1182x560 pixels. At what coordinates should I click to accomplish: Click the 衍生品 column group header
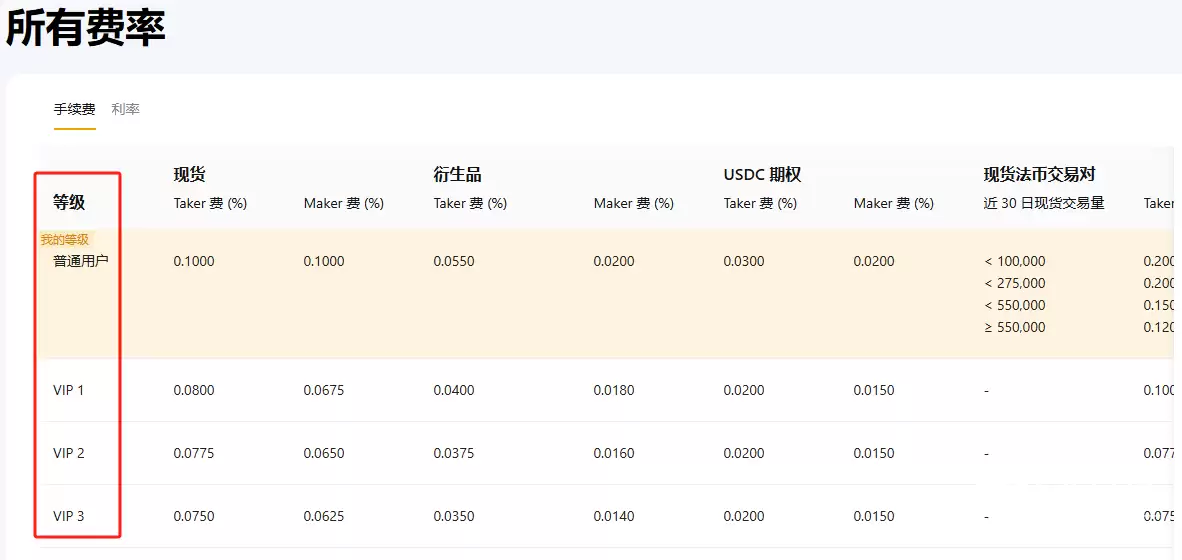[x=457, y=174]
